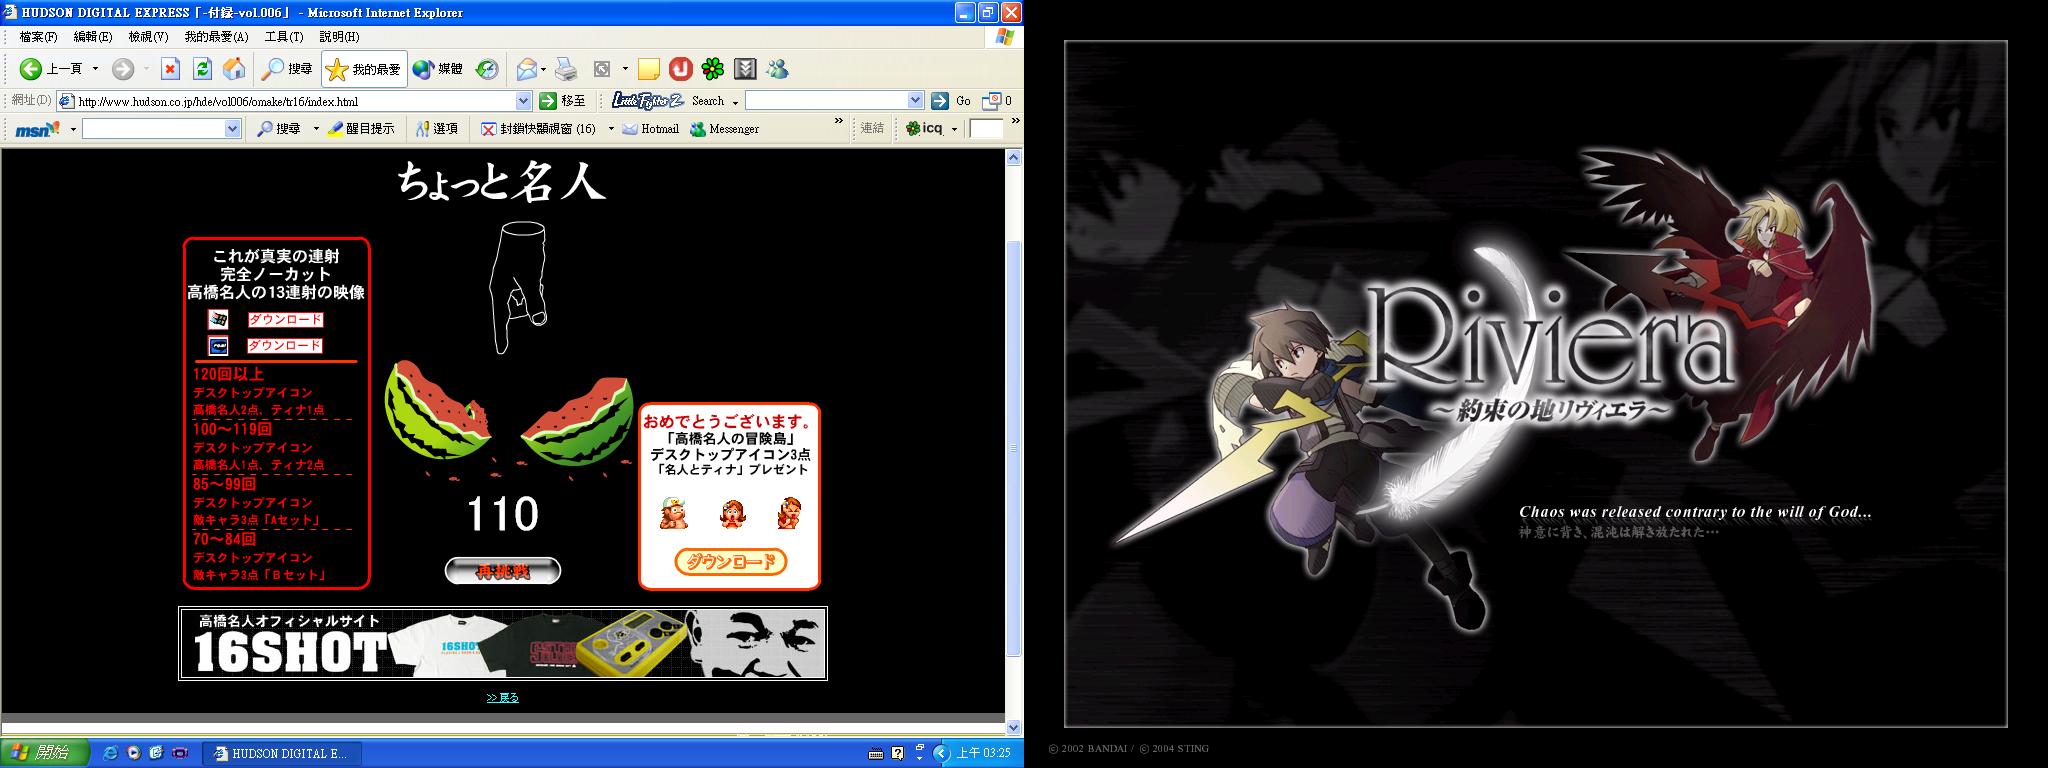The image size is (2048, 768).
Task: Open 選項 options in MSN toolbar
Action: tap(437, 128)
